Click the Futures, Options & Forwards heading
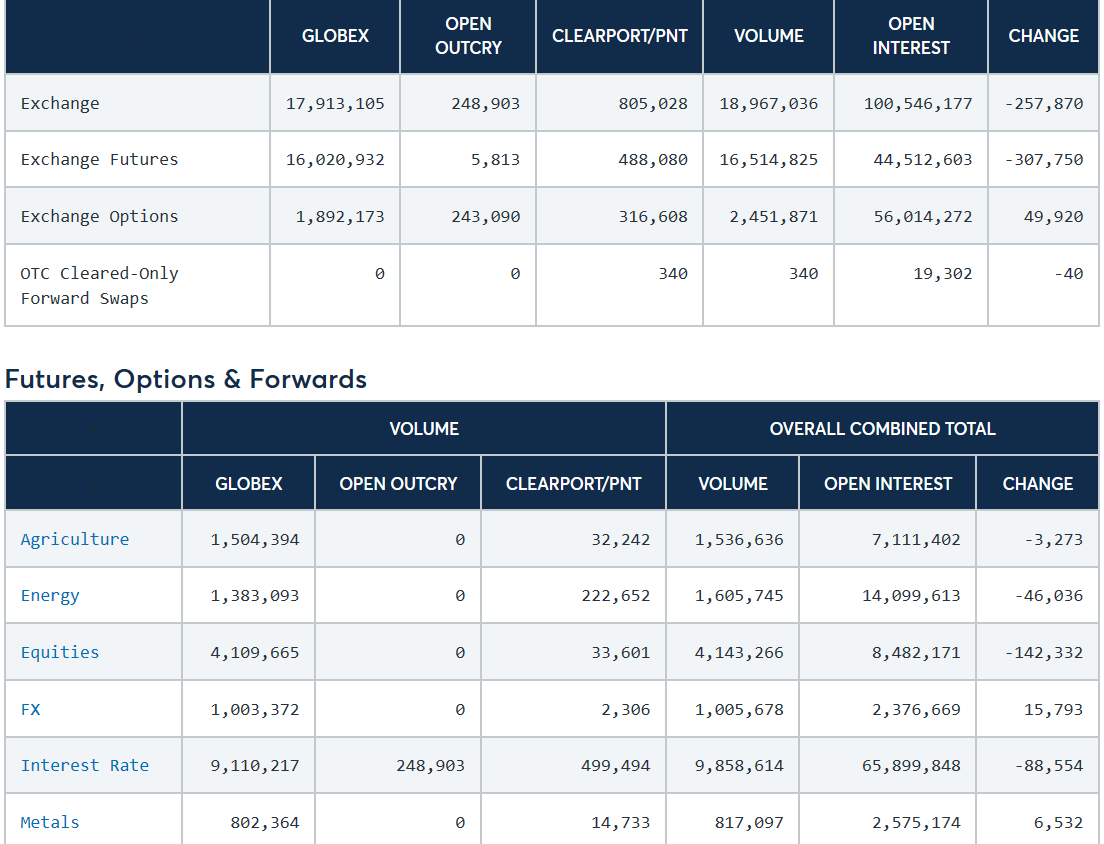This screenshot has width=1104, height=844. click(186, 379)
